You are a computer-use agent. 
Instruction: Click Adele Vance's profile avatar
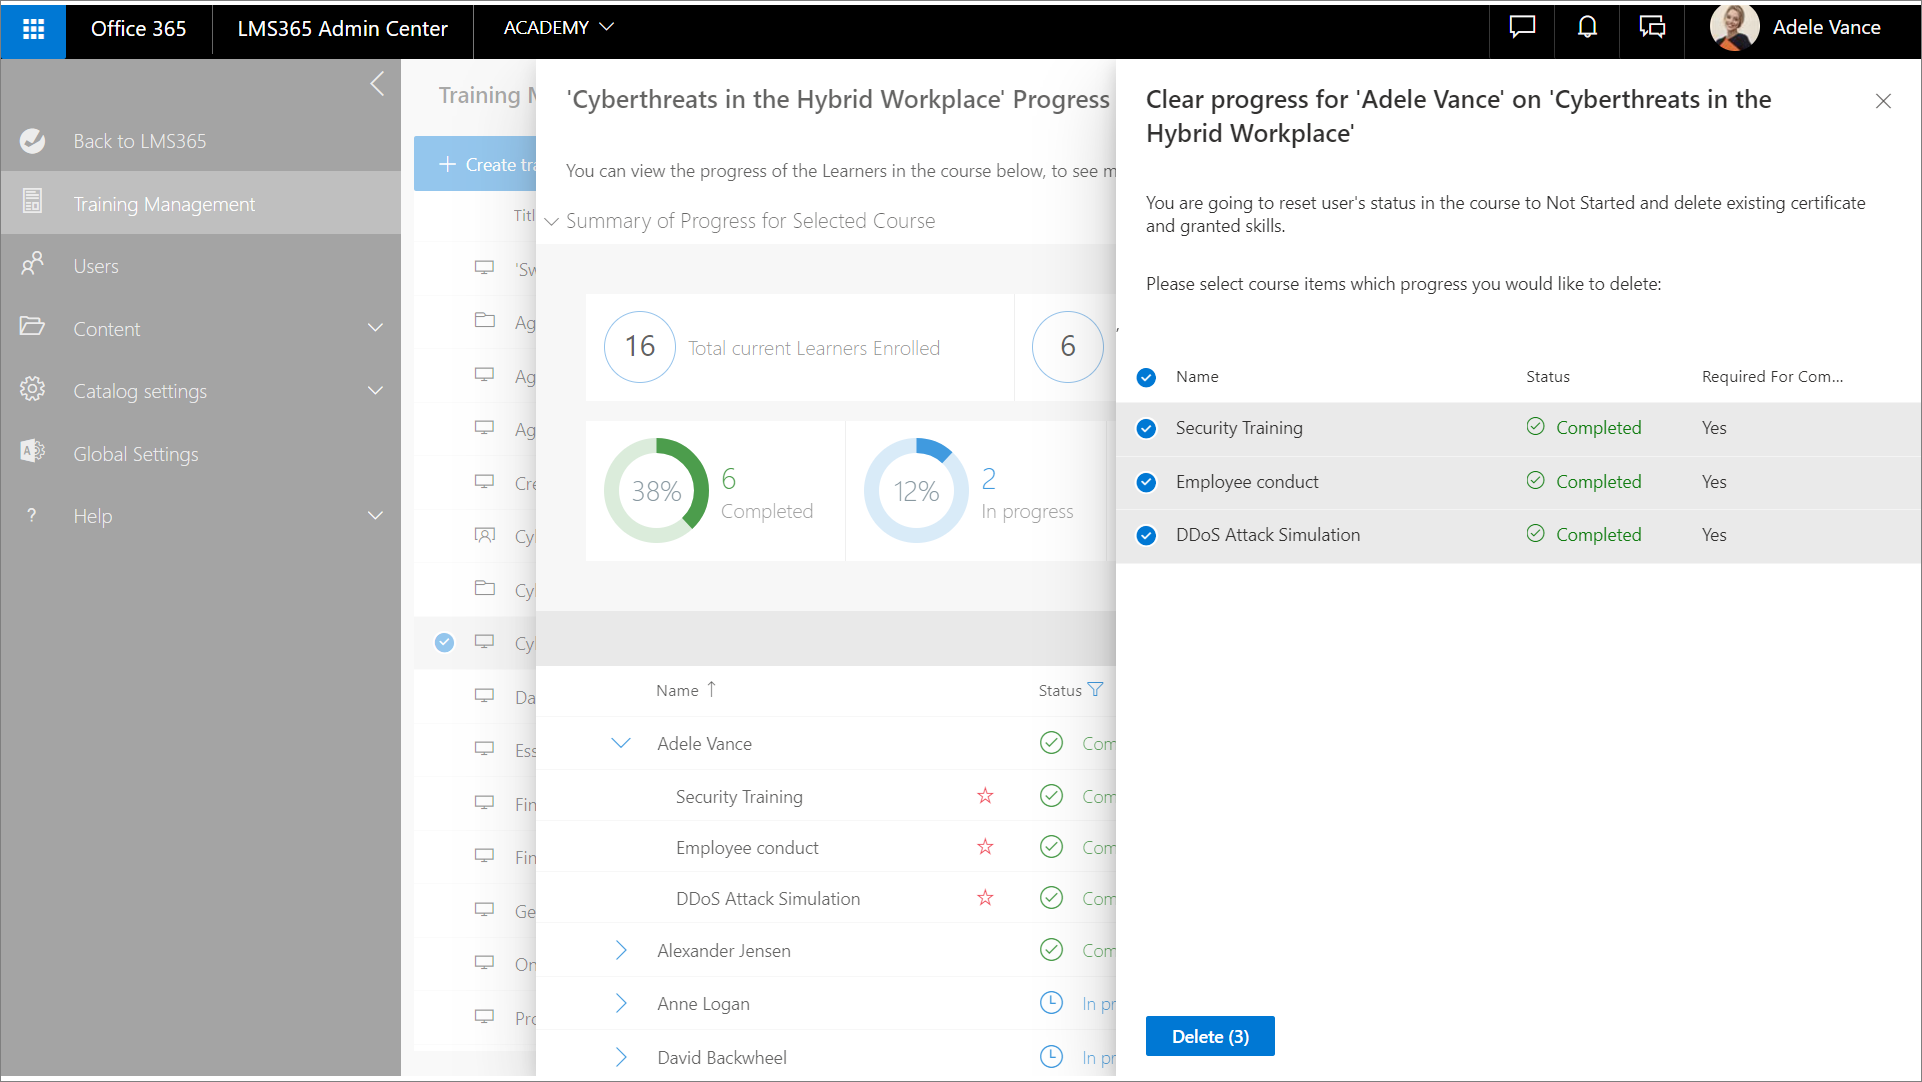[x=1734, y=28]
